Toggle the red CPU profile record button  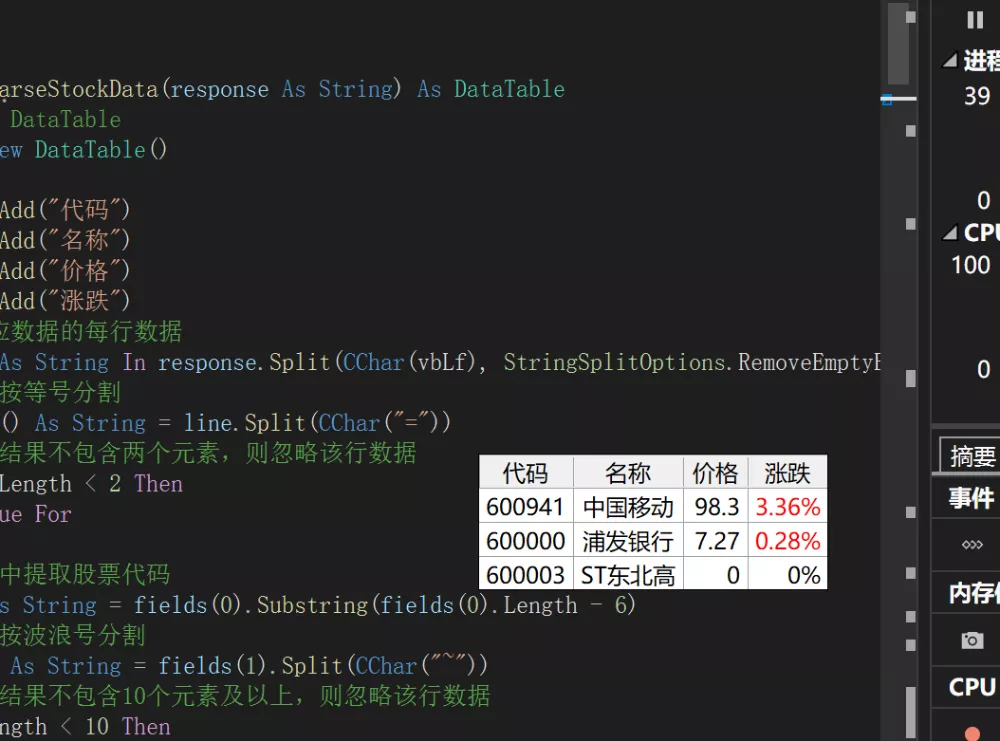[972, 734]
